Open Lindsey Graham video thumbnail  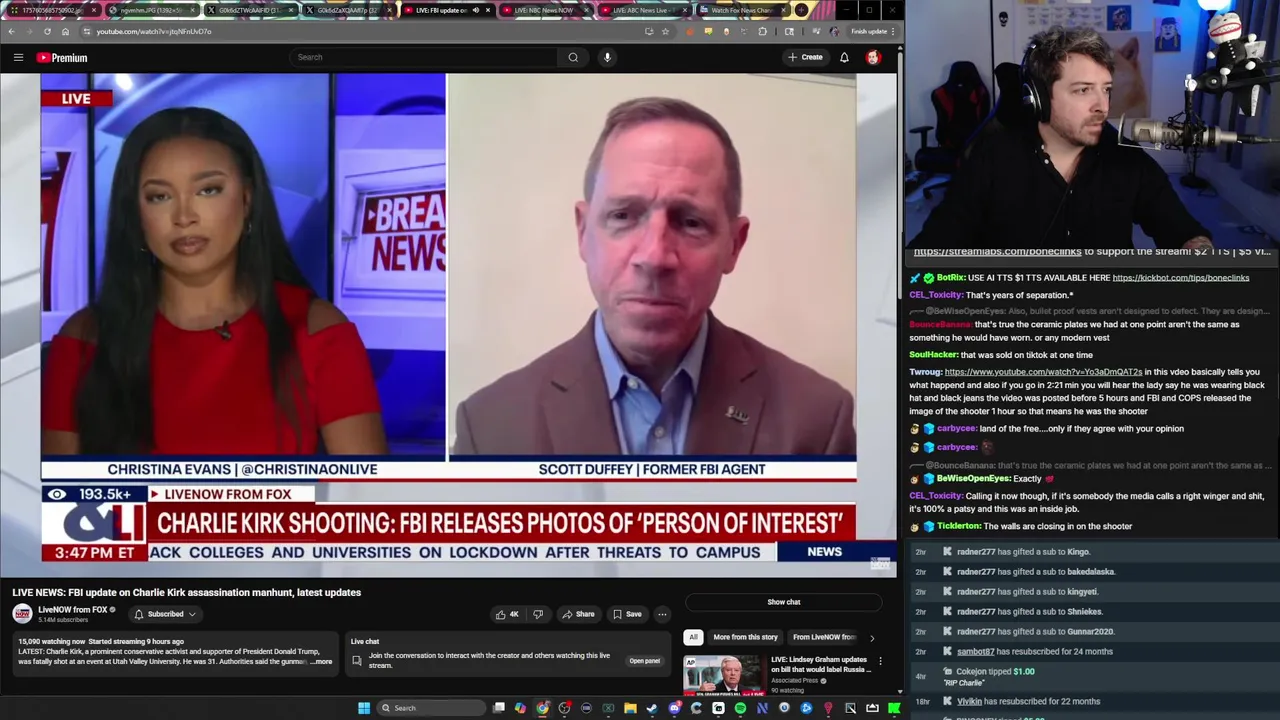click(723, 675)
